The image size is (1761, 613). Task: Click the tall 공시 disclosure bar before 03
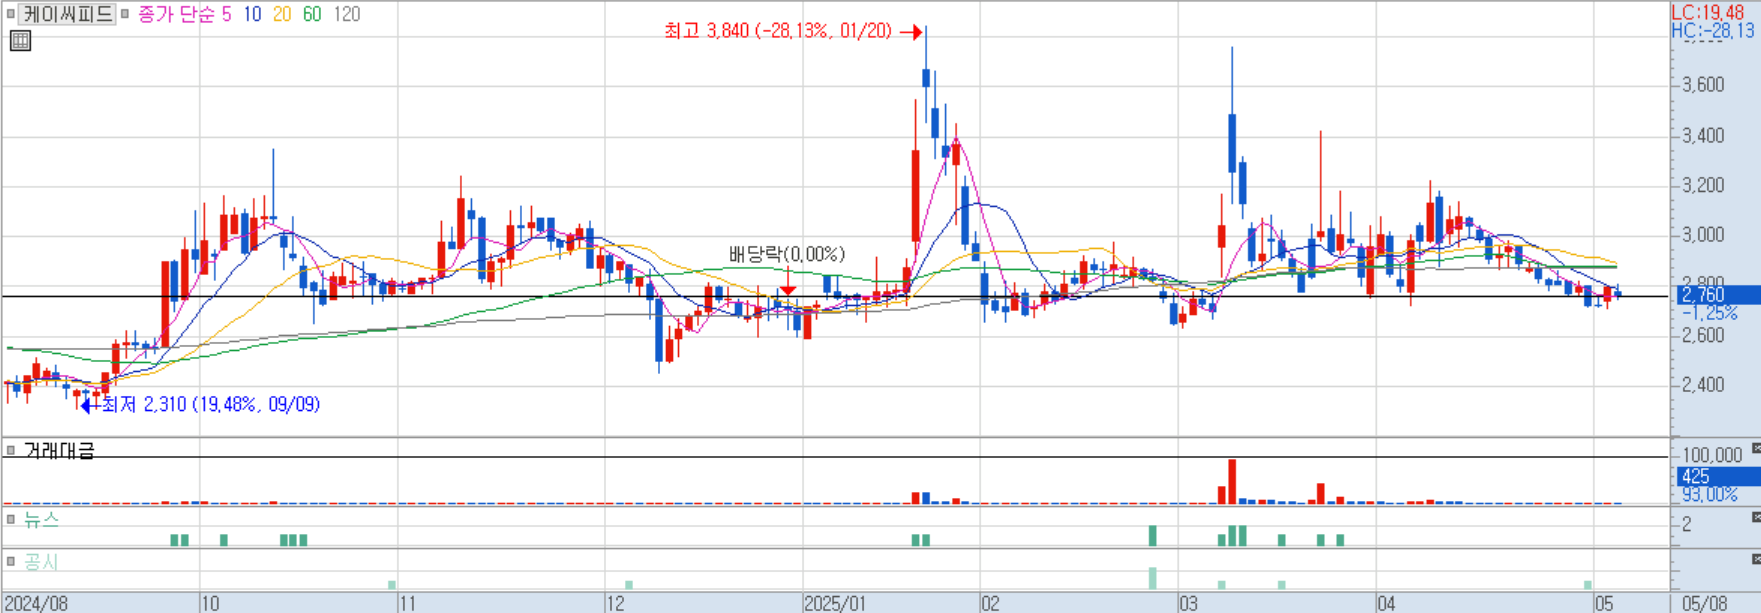click(x=1153, y=578)
